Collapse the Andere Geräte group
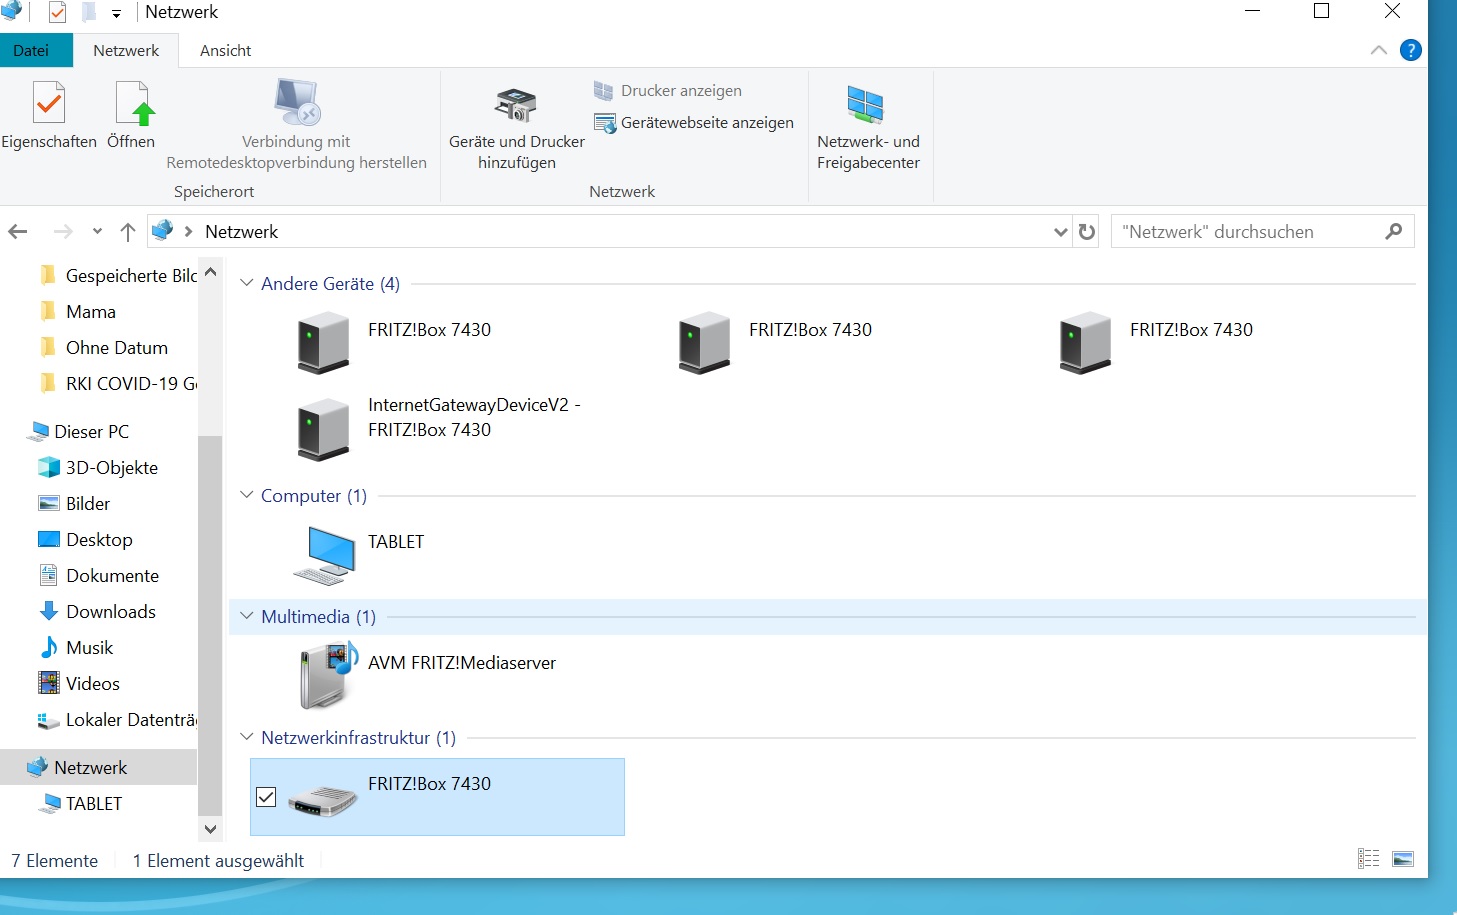Viewport: 1457px width, 915px height. [247, 283]
